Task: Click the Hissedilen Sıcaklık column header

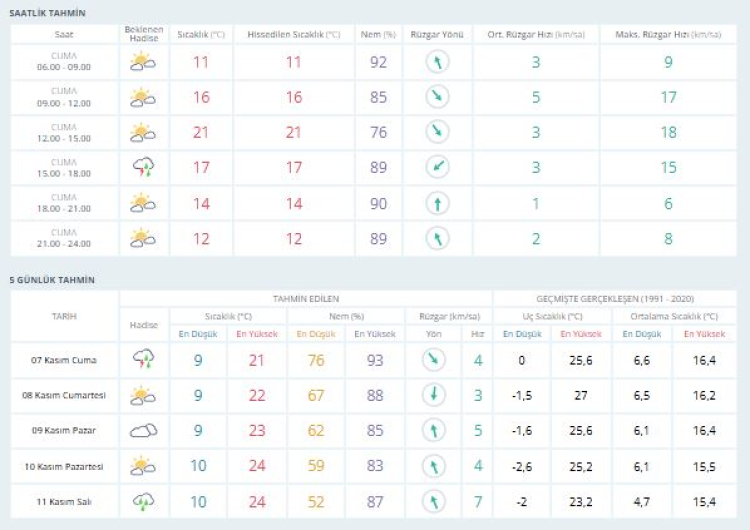Action: pos(293,34)
